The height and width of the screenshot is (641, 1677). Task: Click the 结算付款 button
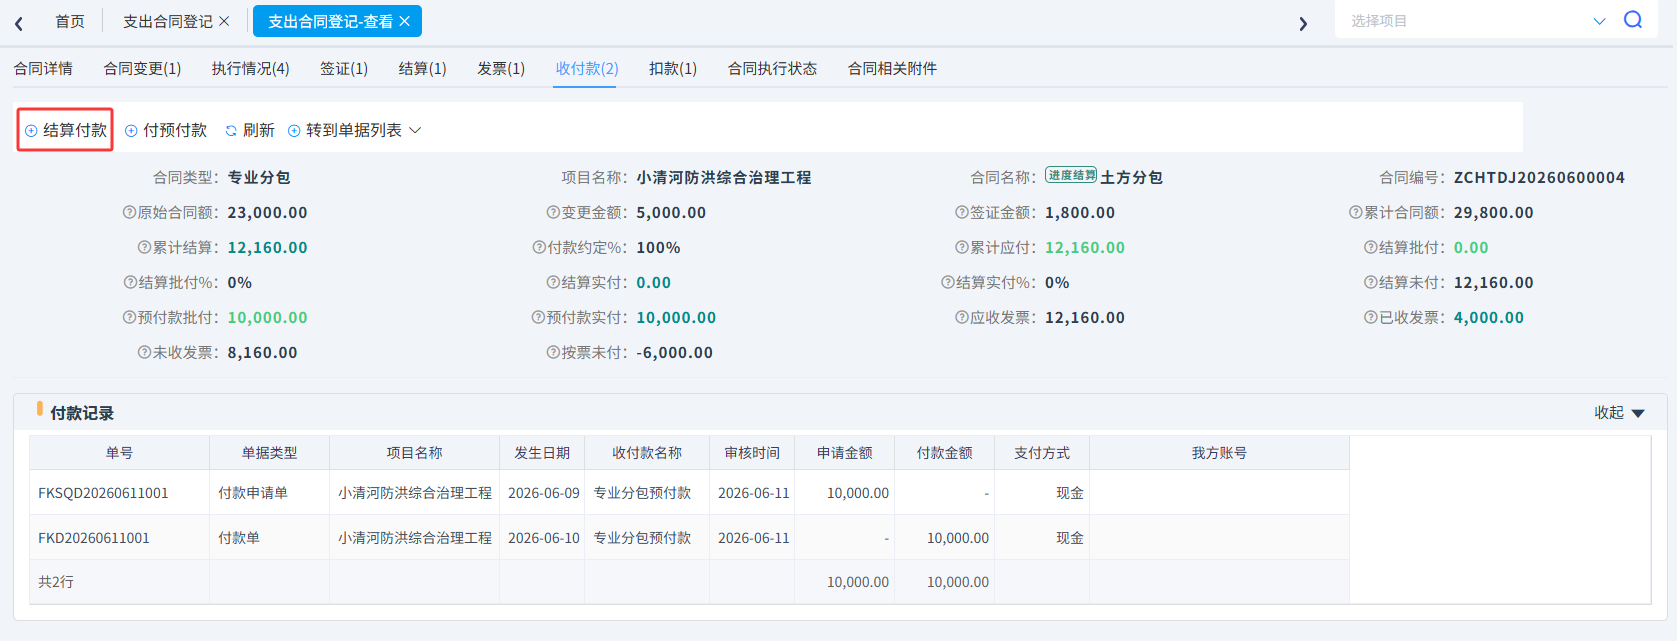point(66,131)
